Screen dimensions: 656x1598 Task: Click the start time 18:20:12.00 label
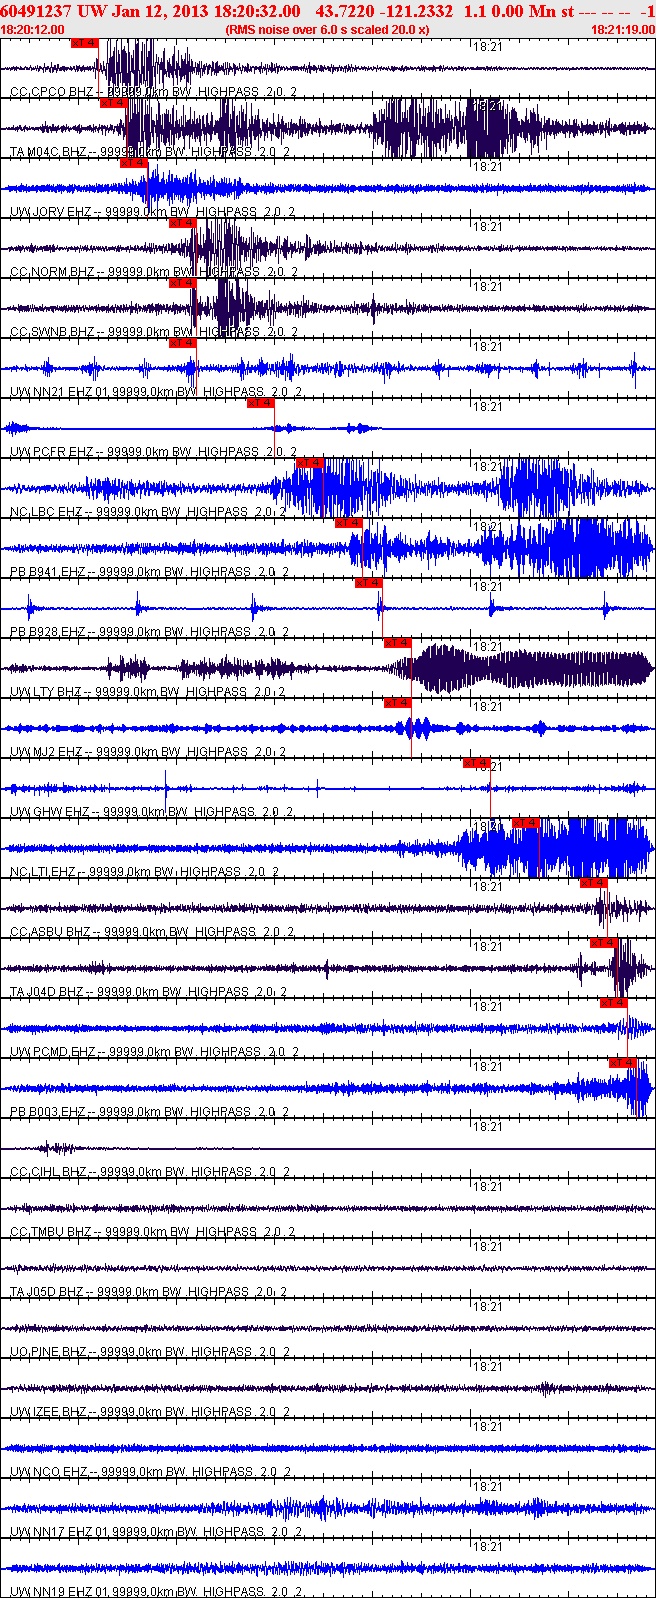32,30
